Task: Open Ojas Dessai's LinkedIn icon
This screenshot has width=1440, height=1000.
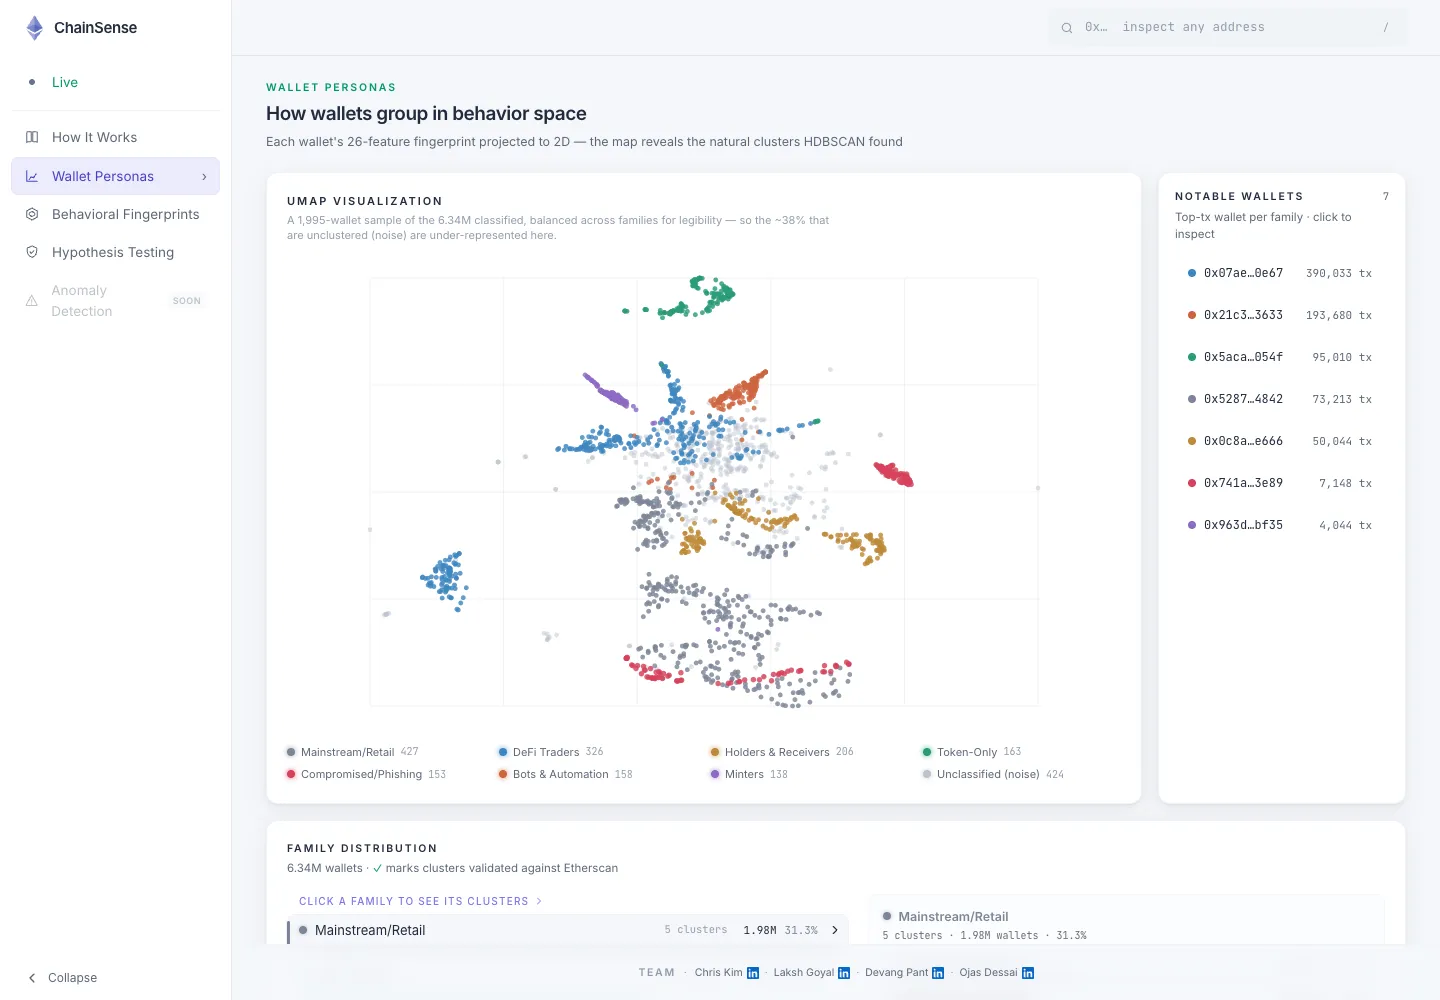Action: (1028, 973)
